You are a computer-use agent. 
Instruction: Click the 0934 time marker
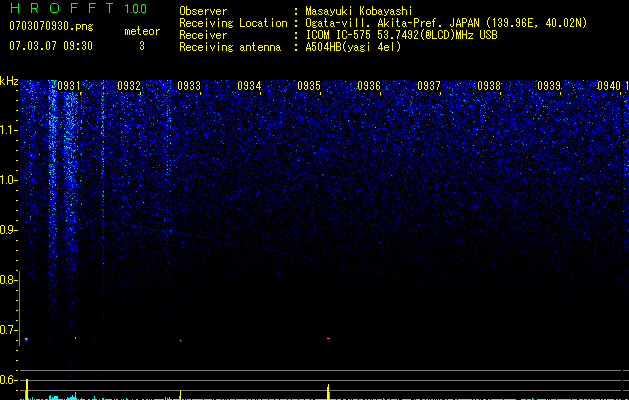pos(249,86)
